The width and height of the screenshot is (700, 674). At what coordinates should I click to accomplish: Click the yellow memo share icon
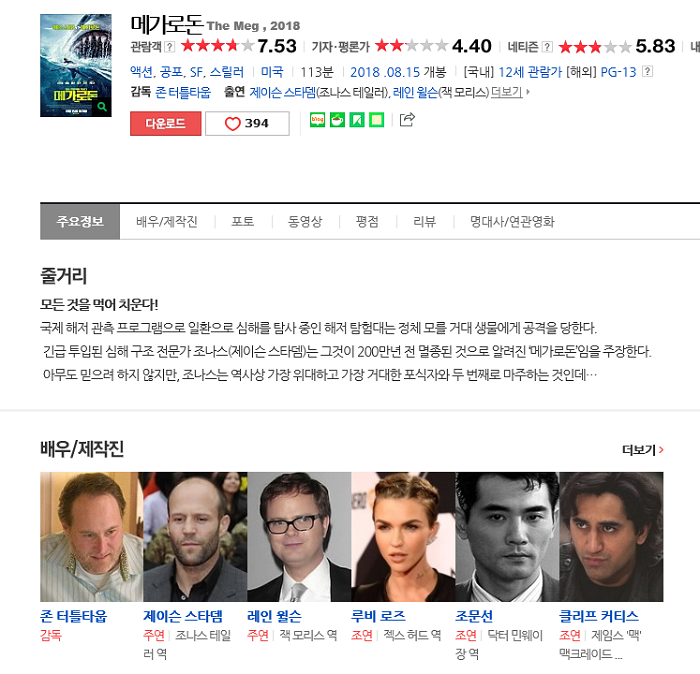(377, 120)
